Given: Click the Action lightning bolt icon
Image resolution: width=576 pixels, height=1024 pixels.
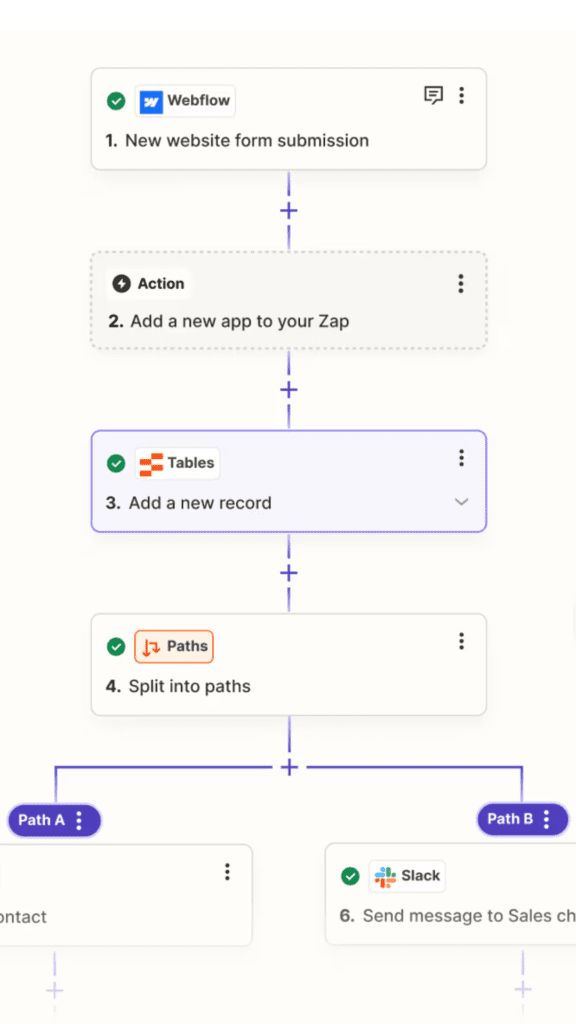Looking at the screenshot, I should pyautogui.click(x=121, y=283).
